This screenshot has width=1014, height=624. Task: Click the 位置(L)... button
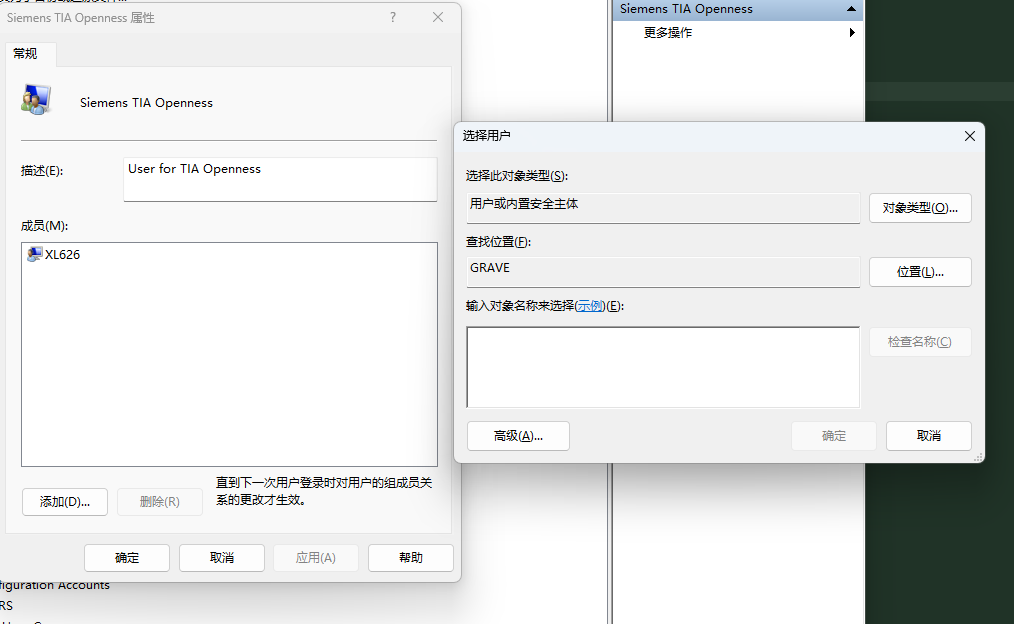pos(920,272)
